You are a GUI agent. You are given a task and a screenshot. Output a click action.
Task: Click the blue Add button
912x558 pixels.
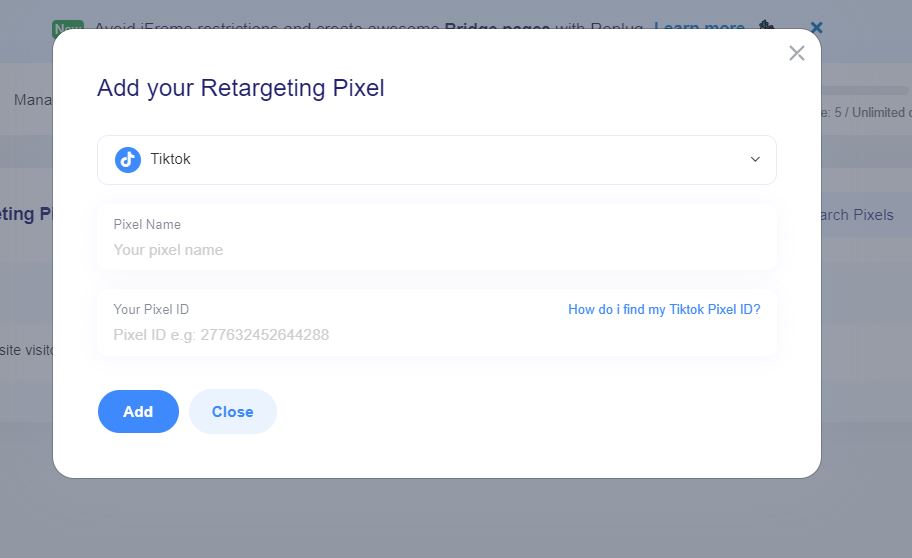[138, 411]
